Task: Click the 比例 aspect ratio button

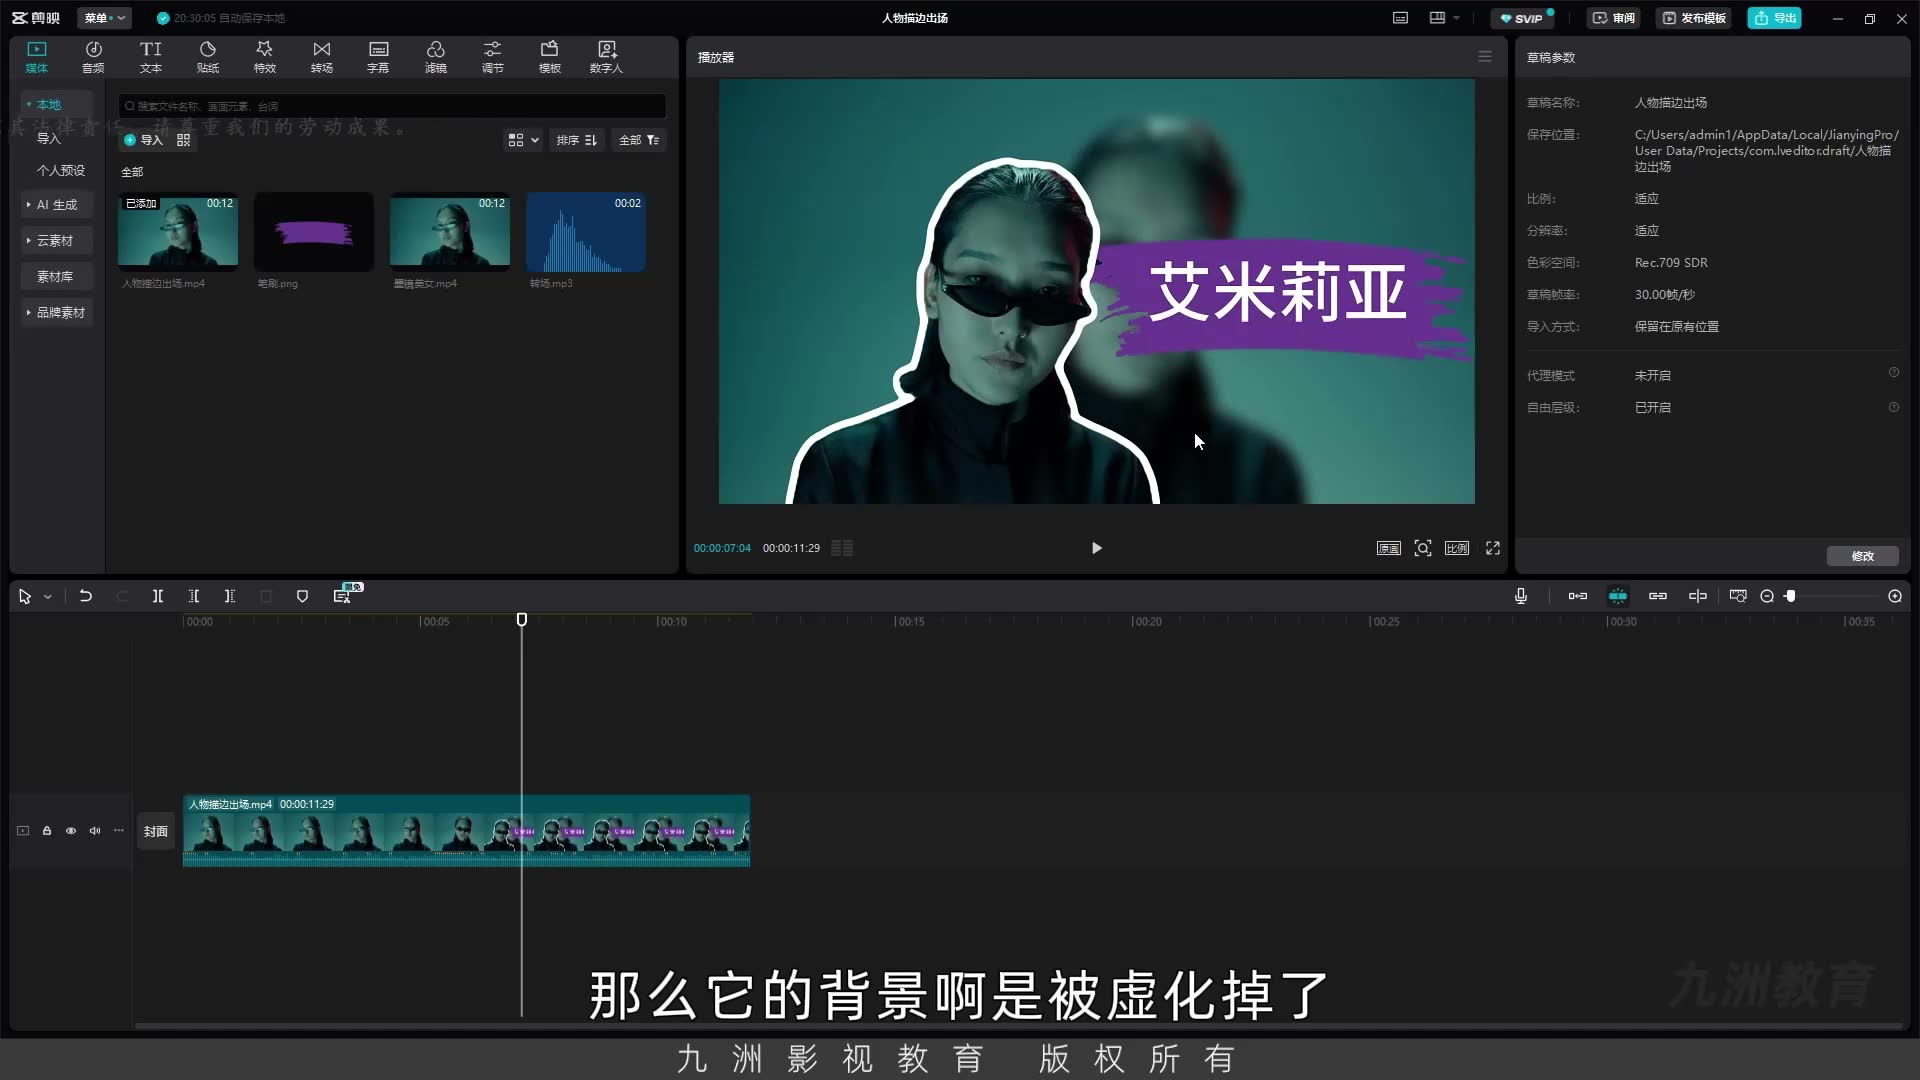Action: 1457,548
